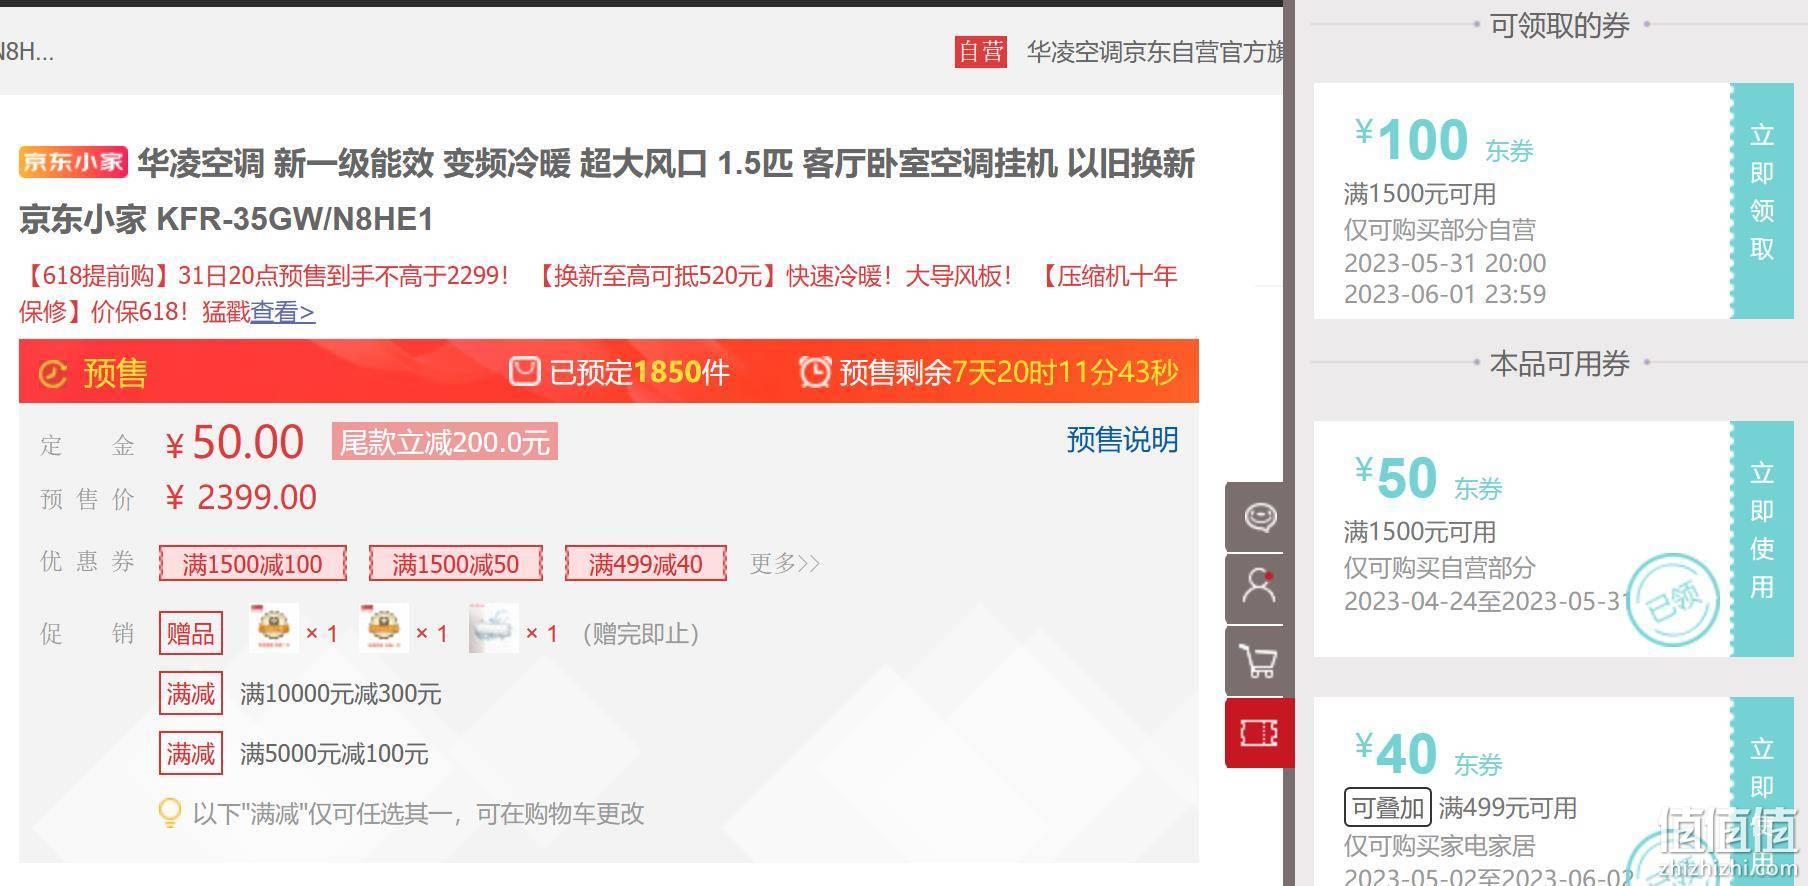This screenshot has width=1808, height=886.
Task: Open the second gift product thumbnail
Action: pos(383,629)
